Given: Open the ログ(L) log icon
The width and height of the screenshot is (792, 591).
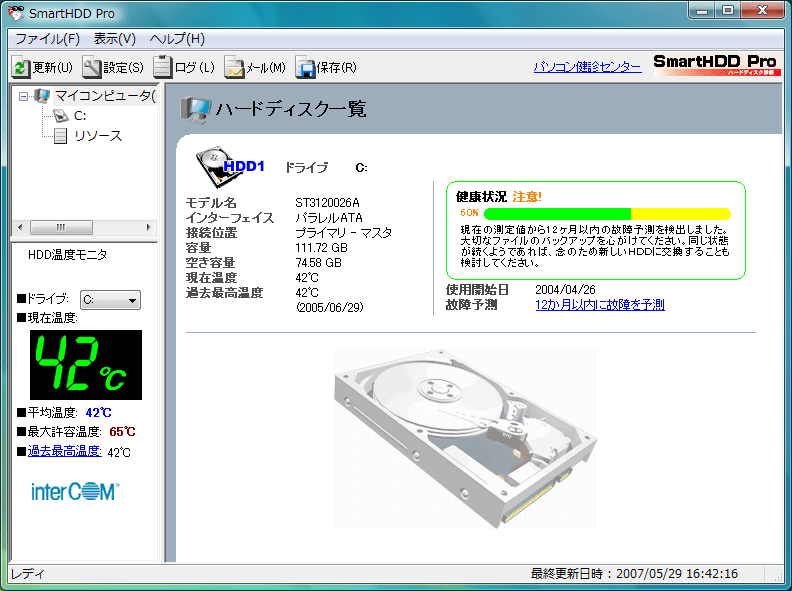Looking at the screenshot, I should [x=162, y=67].
